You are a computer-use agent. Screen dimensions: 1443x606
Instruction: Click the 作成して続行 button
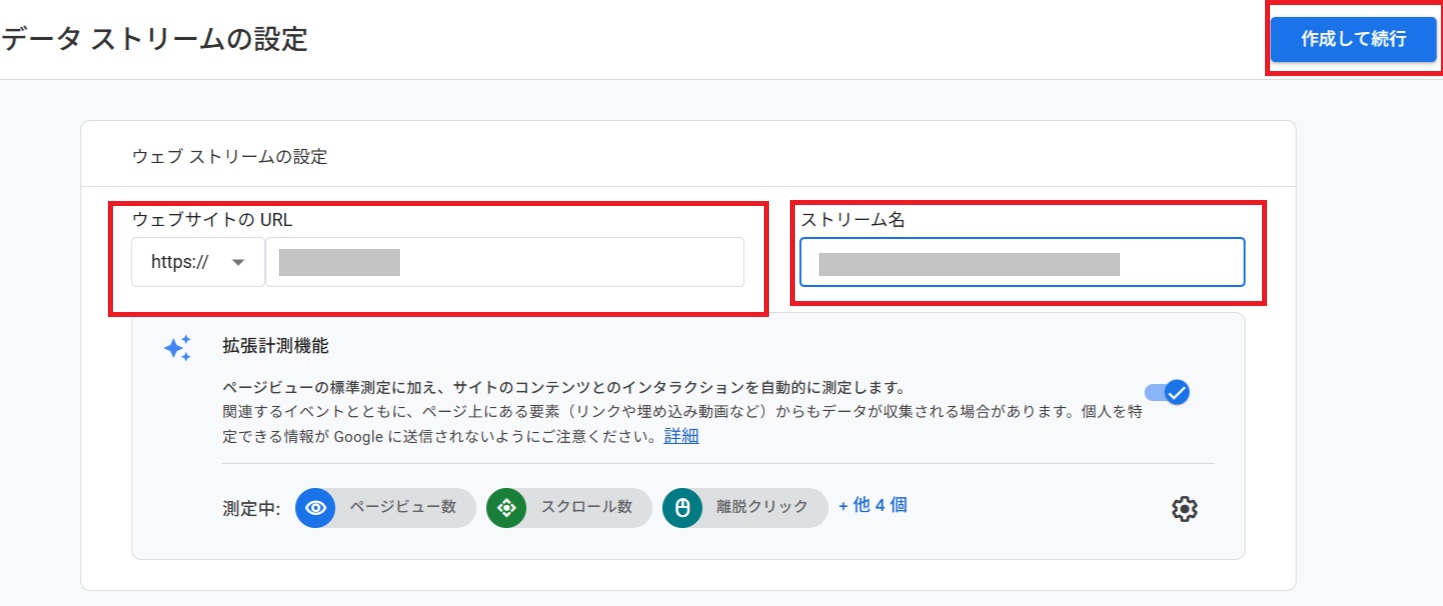1353,39
